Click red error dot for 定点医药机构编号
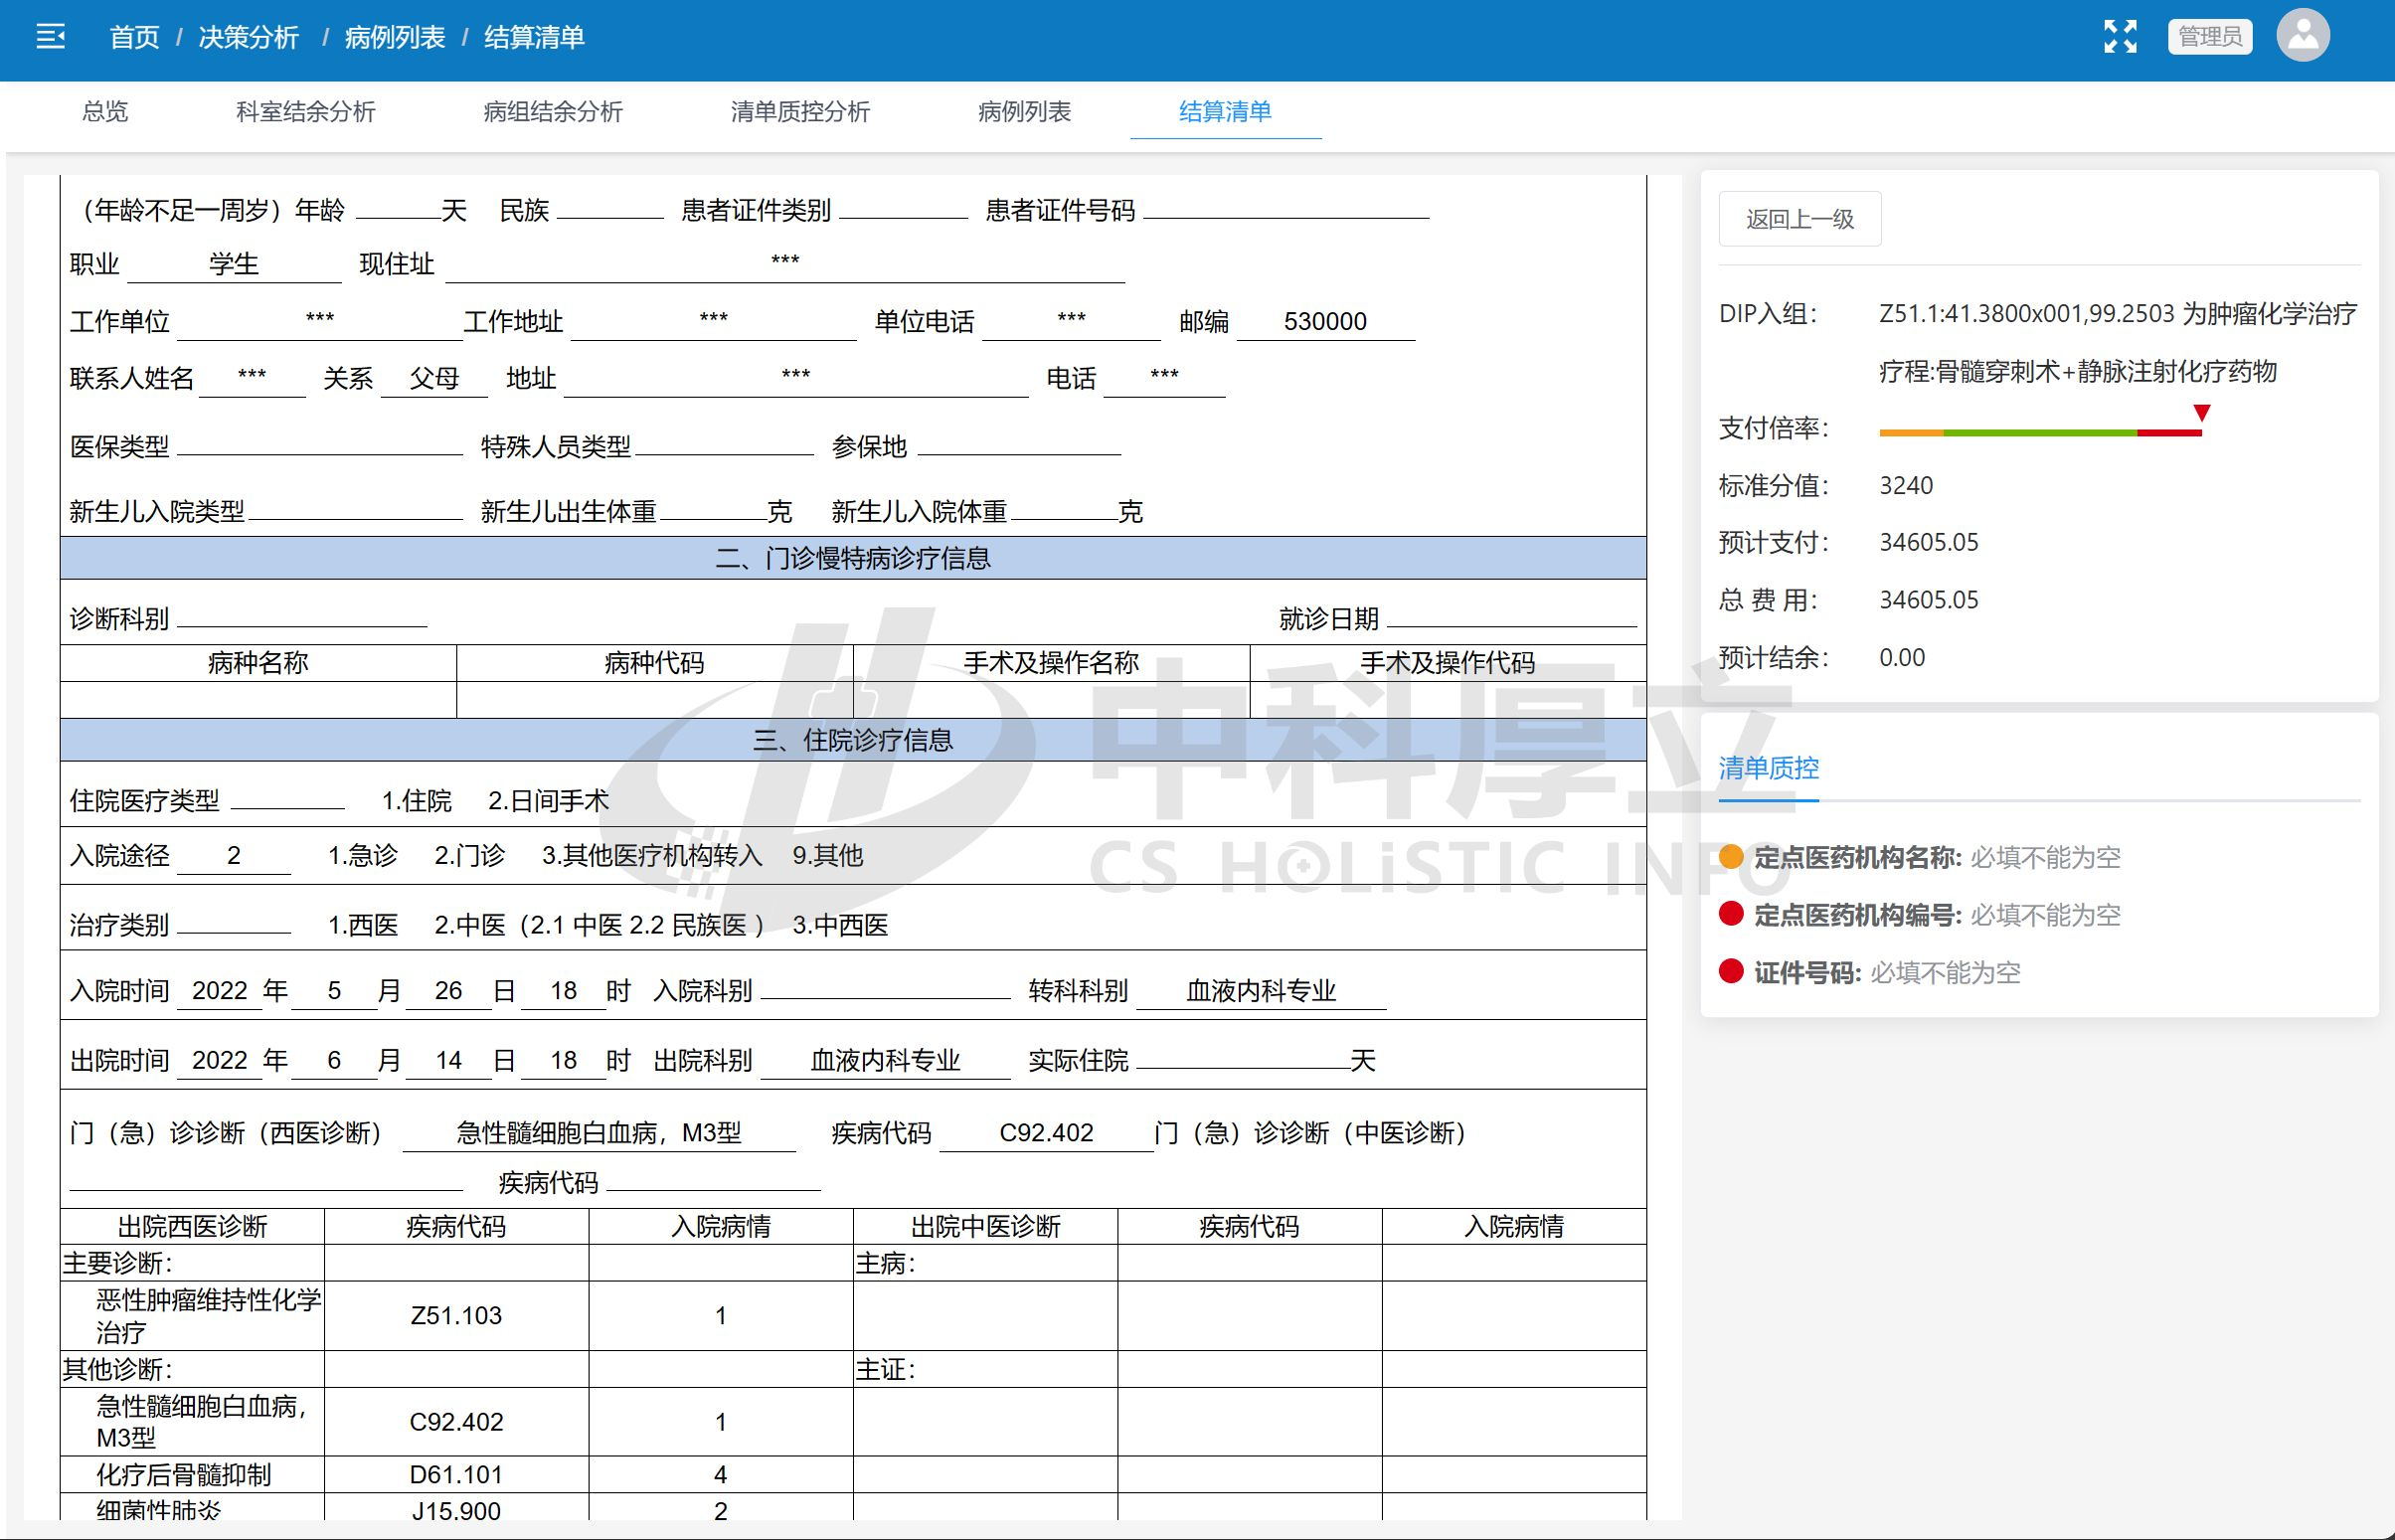 click(1731, 914)
